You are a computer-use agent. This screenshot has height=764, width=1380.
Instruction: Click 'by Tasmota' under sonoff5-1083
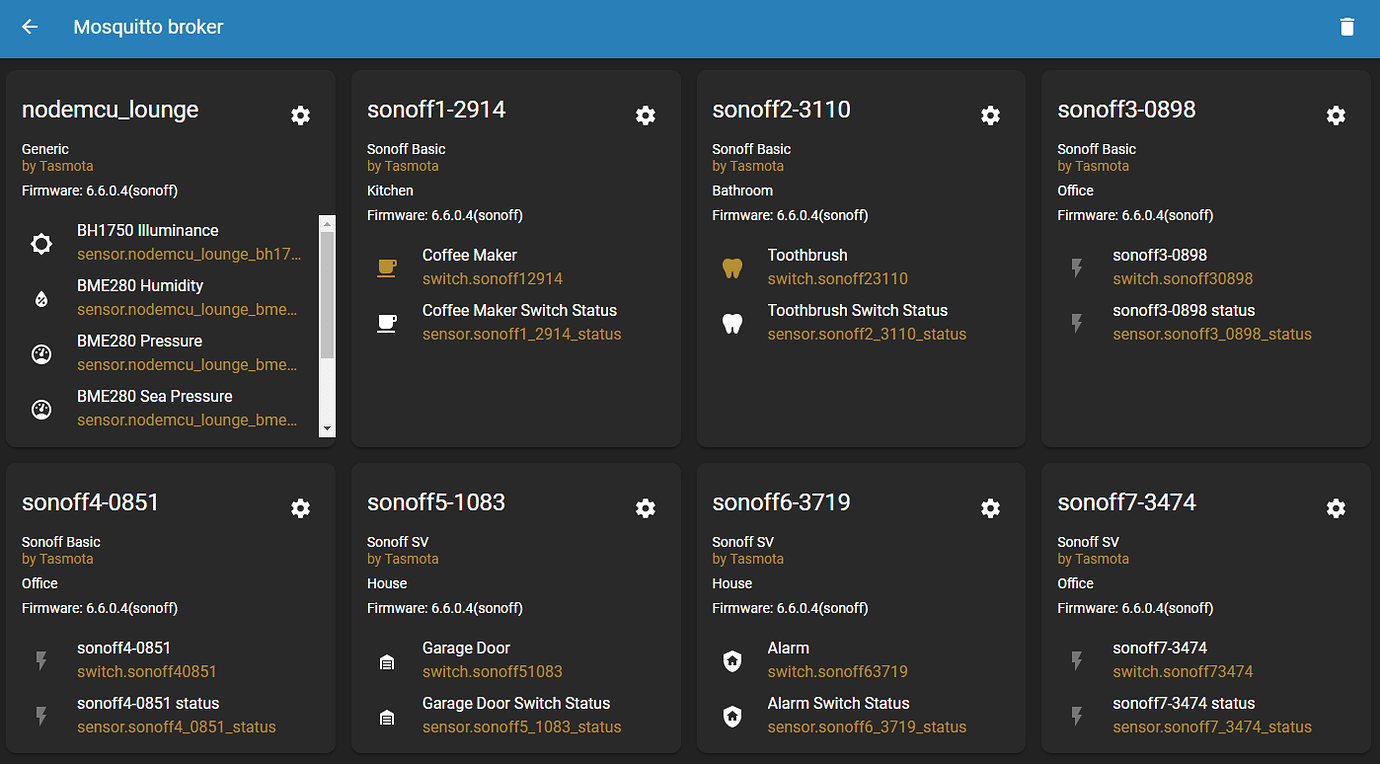[403, 559]
